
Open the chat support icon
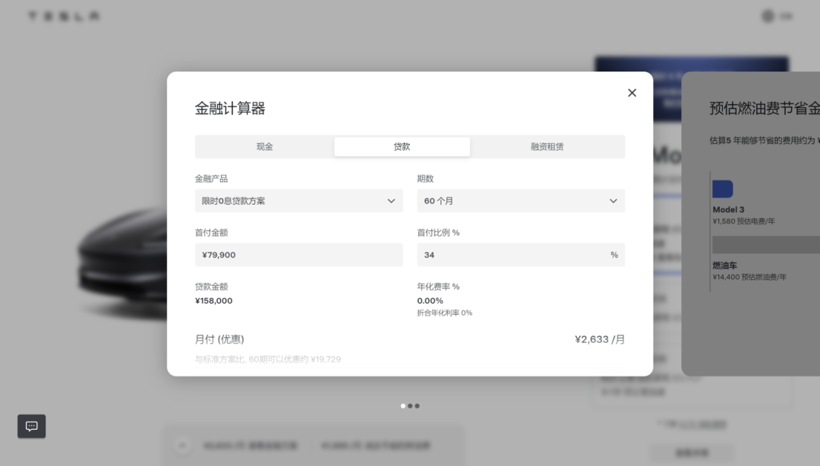pos(31,426)
